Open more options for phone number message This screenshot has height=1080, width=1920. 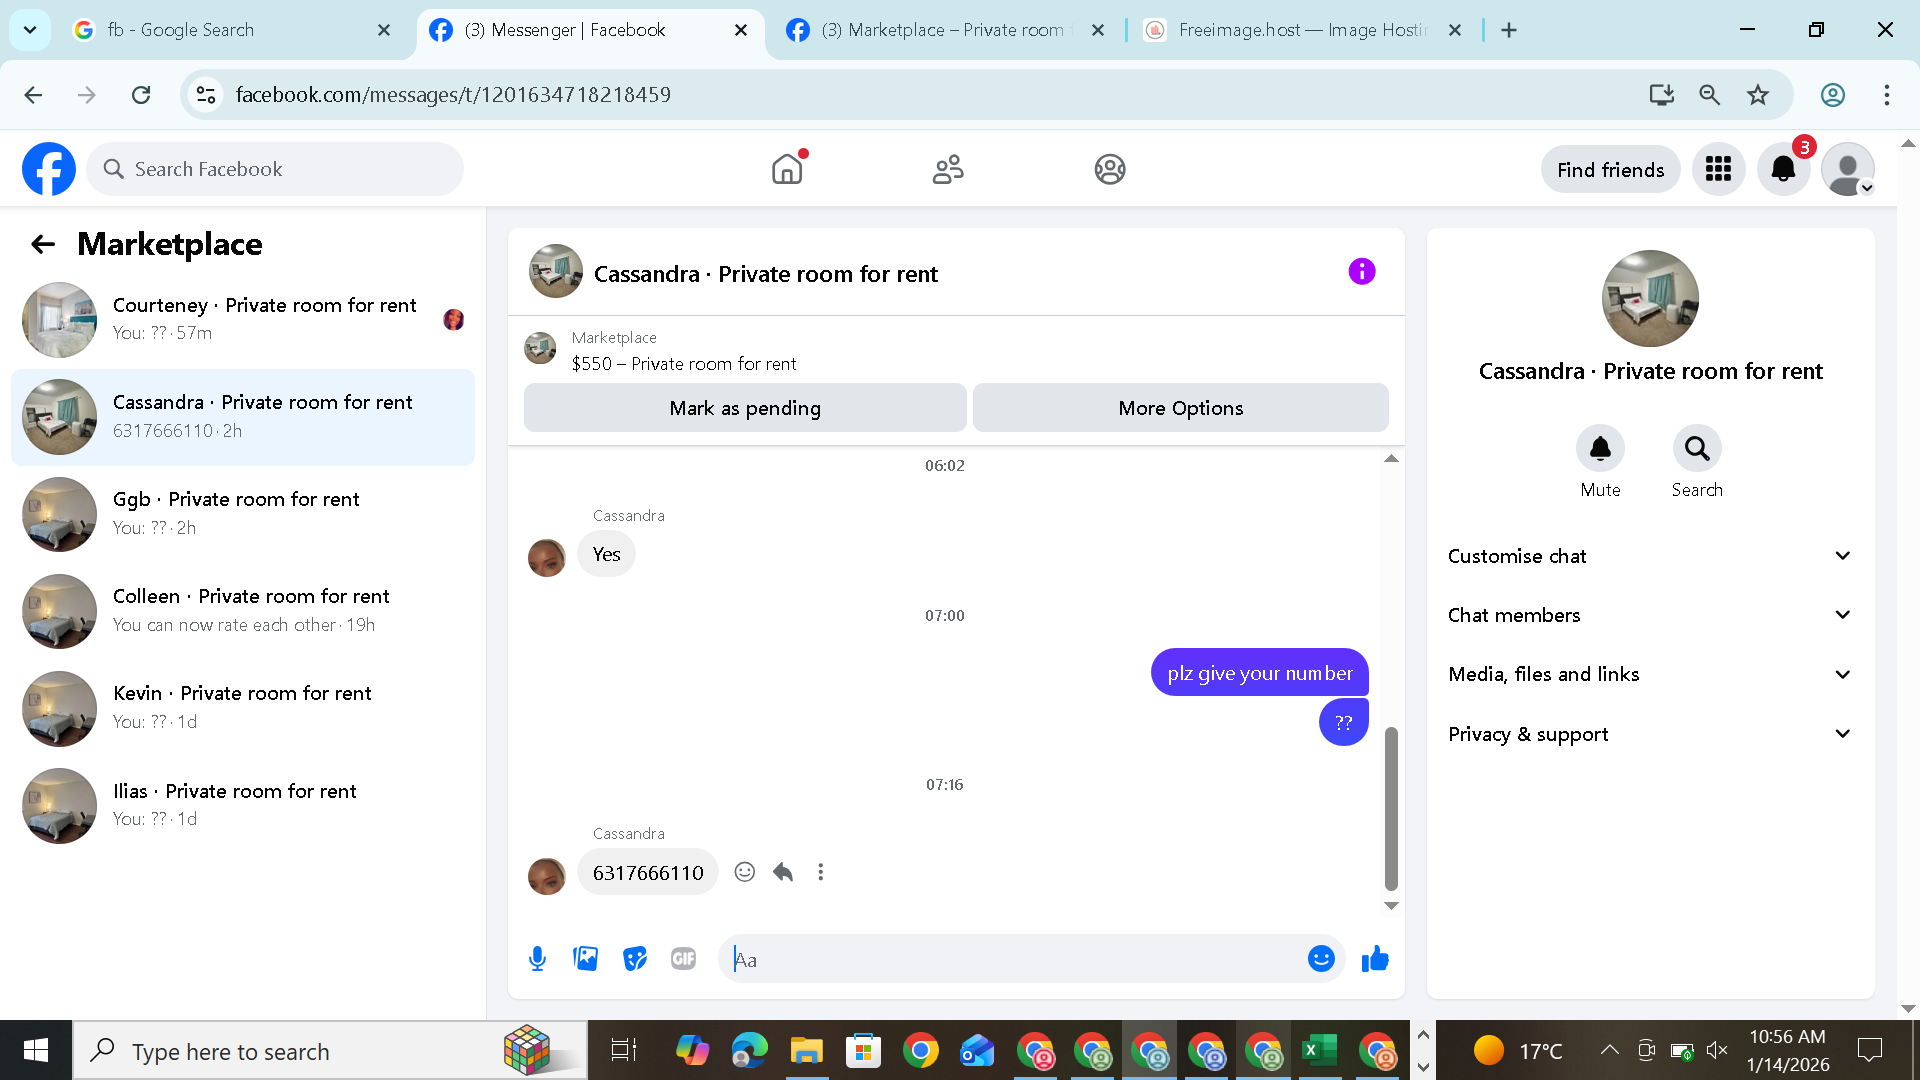click(x=821, y=872)
